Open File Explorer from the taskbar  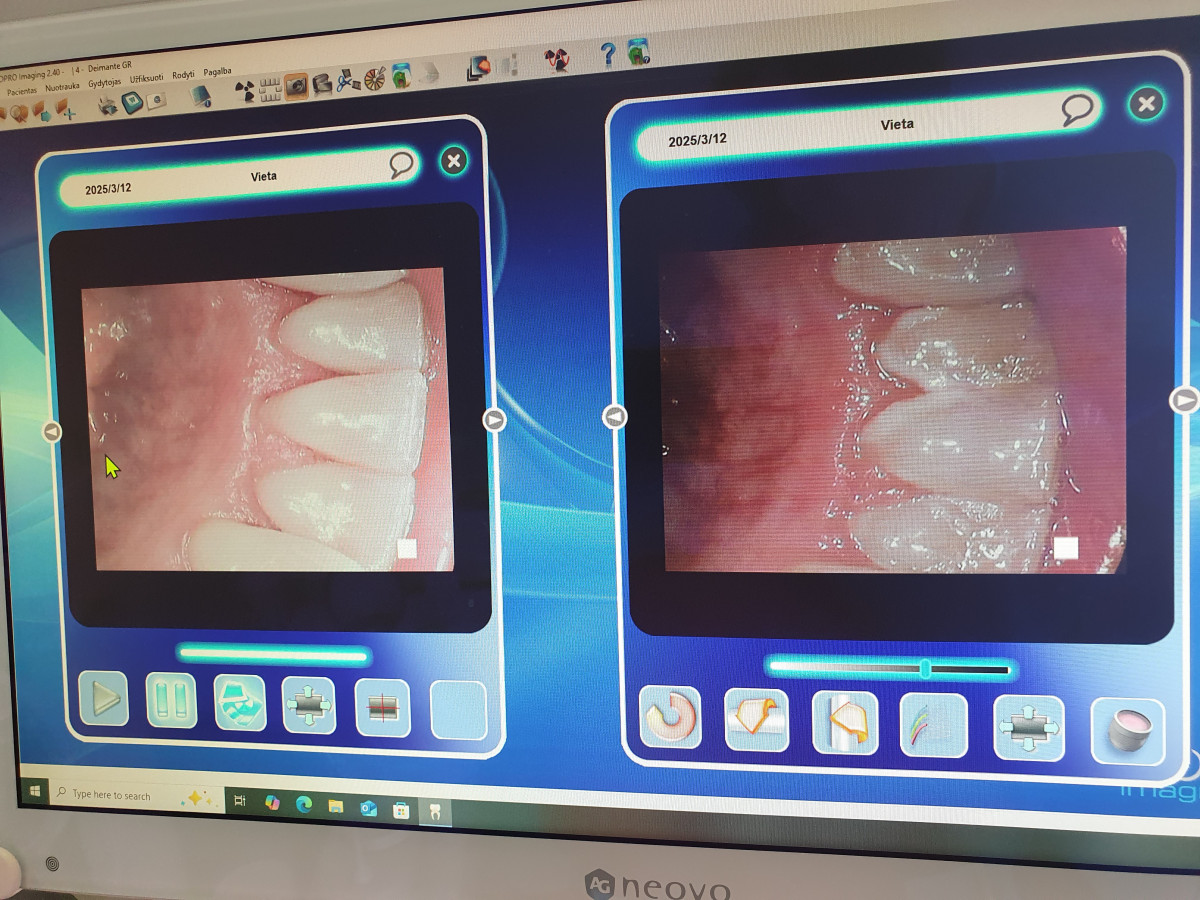(336, 805)
